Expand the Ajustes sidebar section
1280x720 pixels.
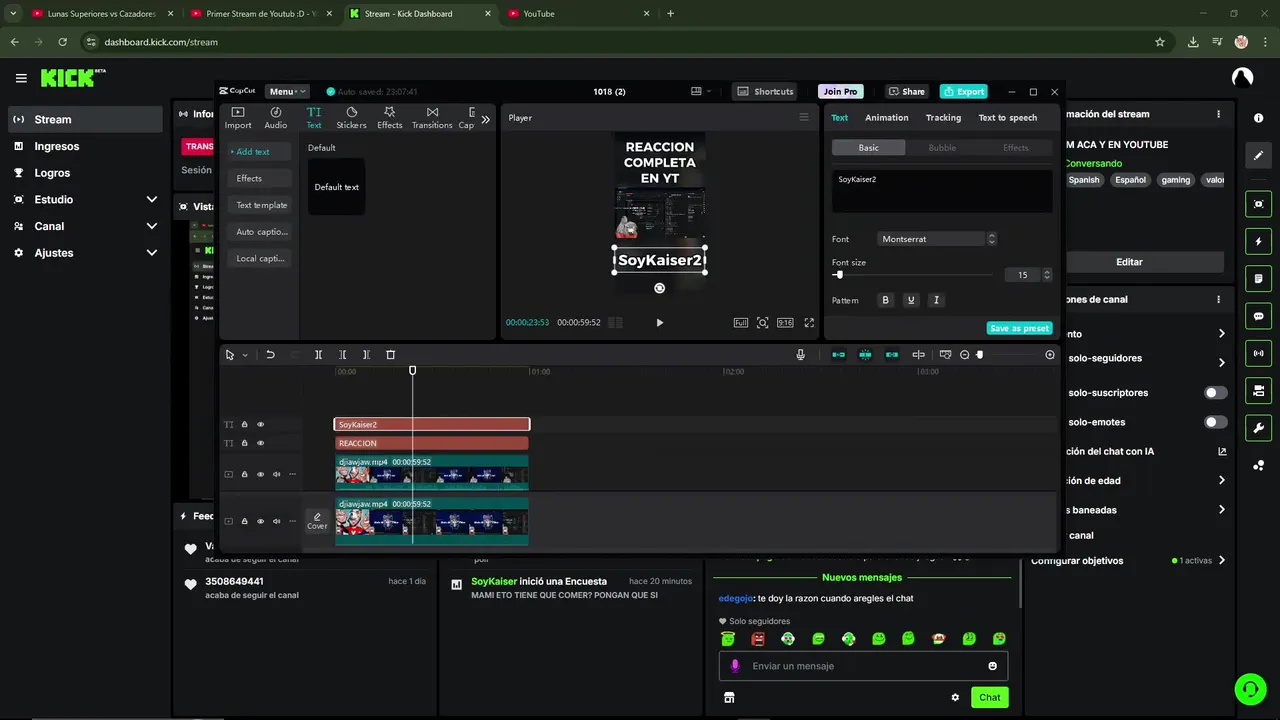click(x=151, y=253)
